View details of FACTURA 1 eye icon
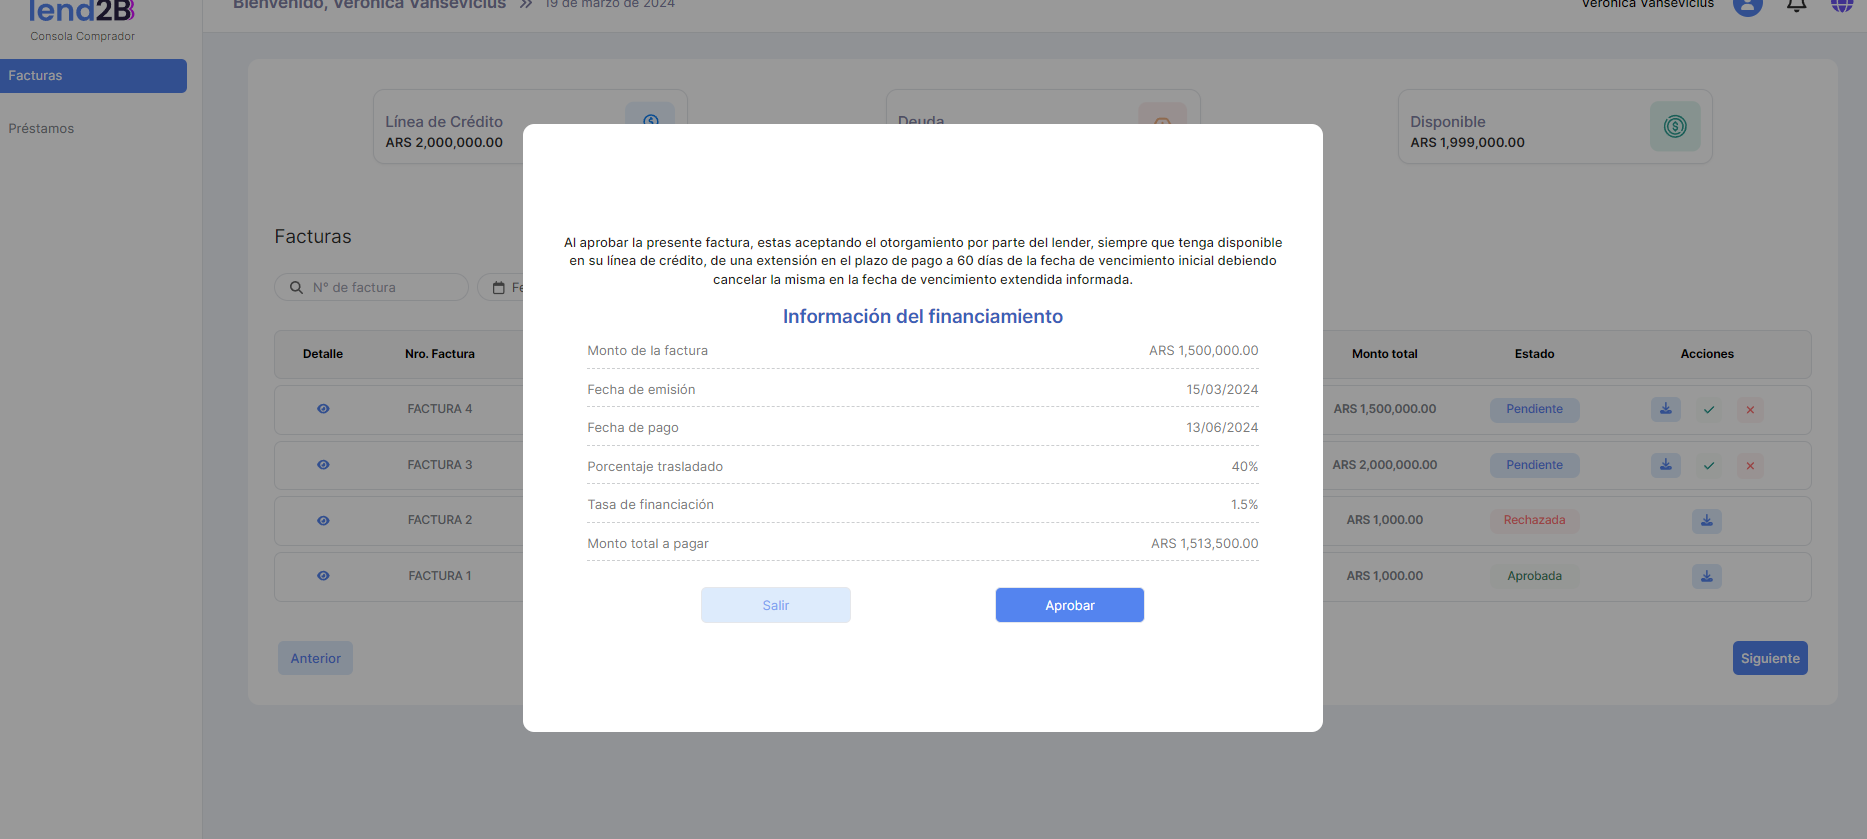 [323, 576]
